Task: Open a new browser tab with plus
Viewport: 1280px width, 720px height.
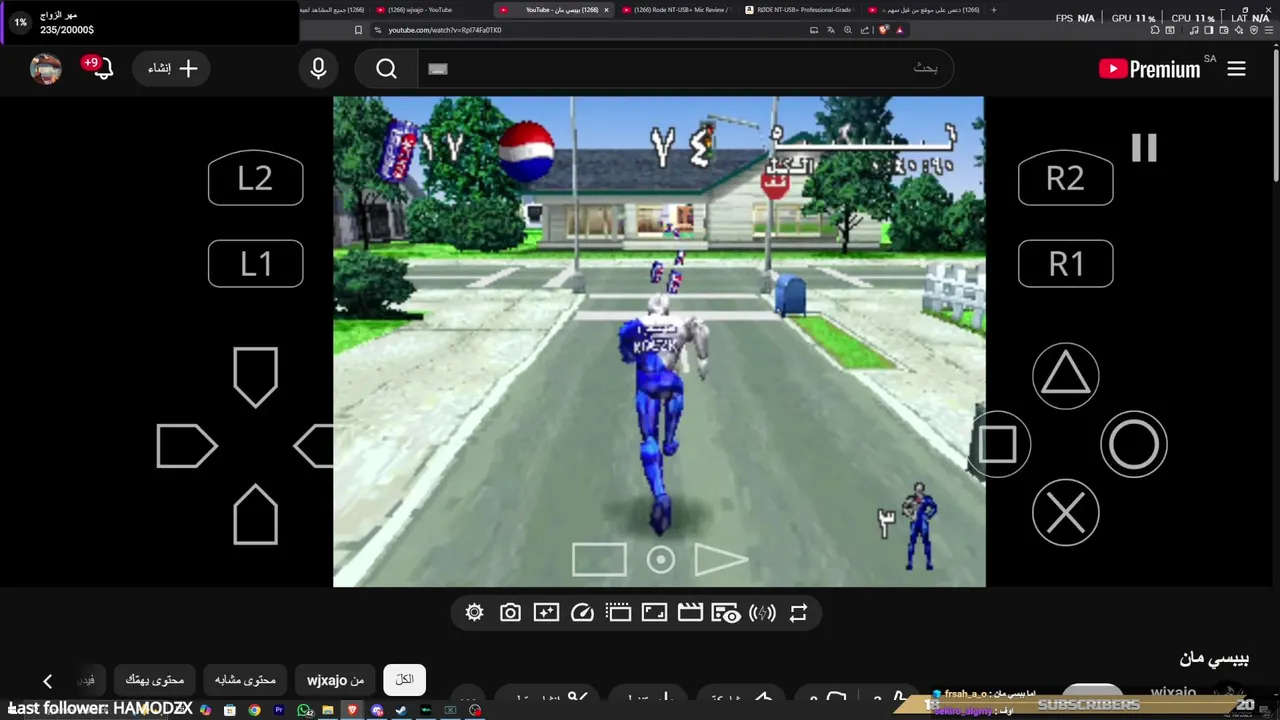Action: click(993, 10)
